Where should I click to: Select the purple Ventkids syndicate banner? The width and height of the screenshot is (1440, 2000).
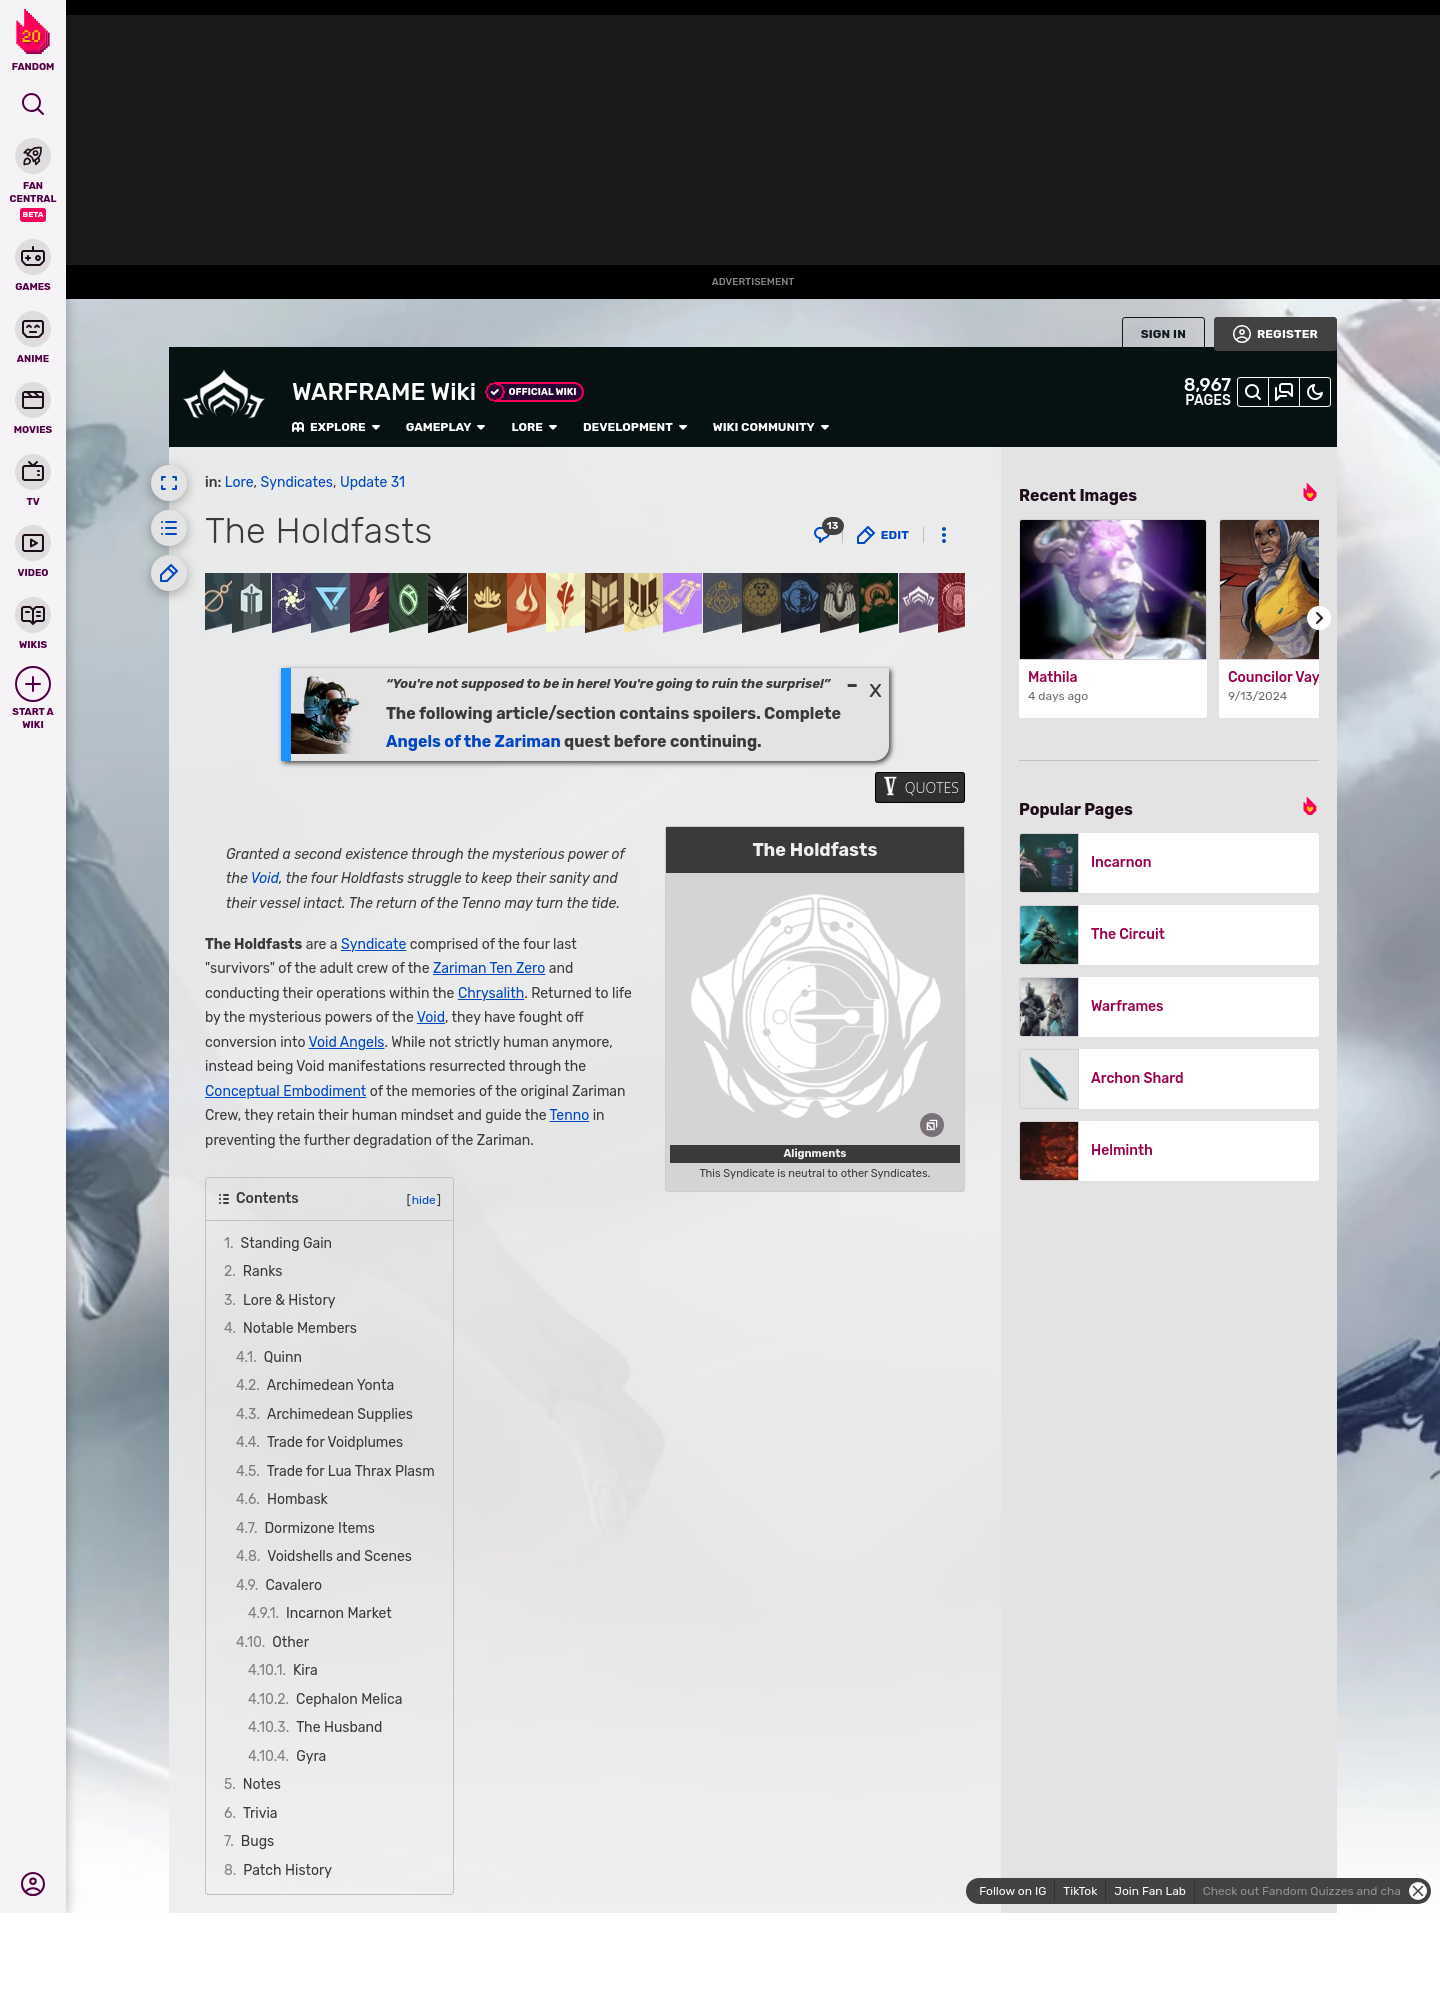[x=682, y=602]
